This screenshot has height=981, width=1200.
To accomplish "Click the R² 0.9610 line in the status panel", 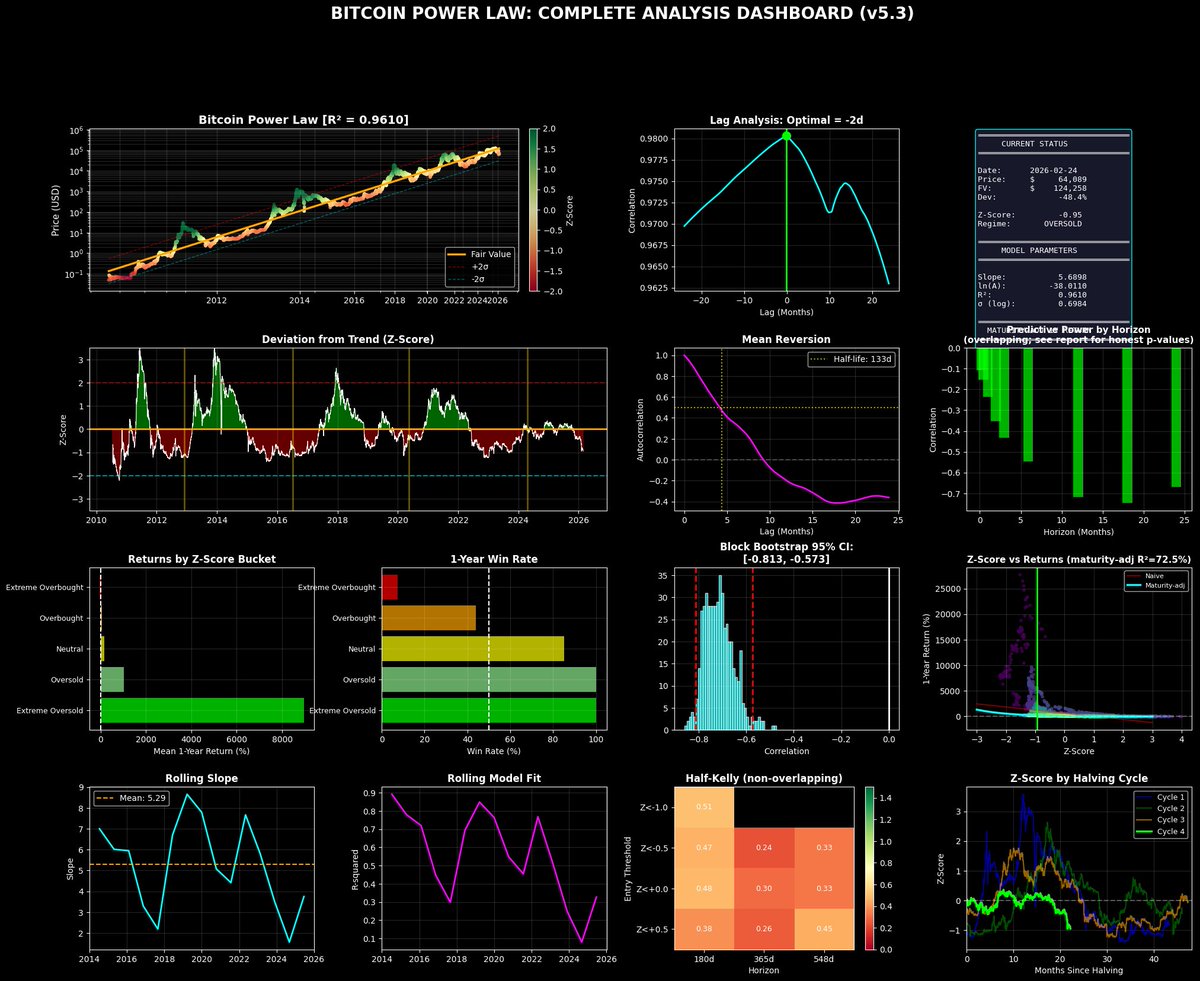I will (1032, 294).
